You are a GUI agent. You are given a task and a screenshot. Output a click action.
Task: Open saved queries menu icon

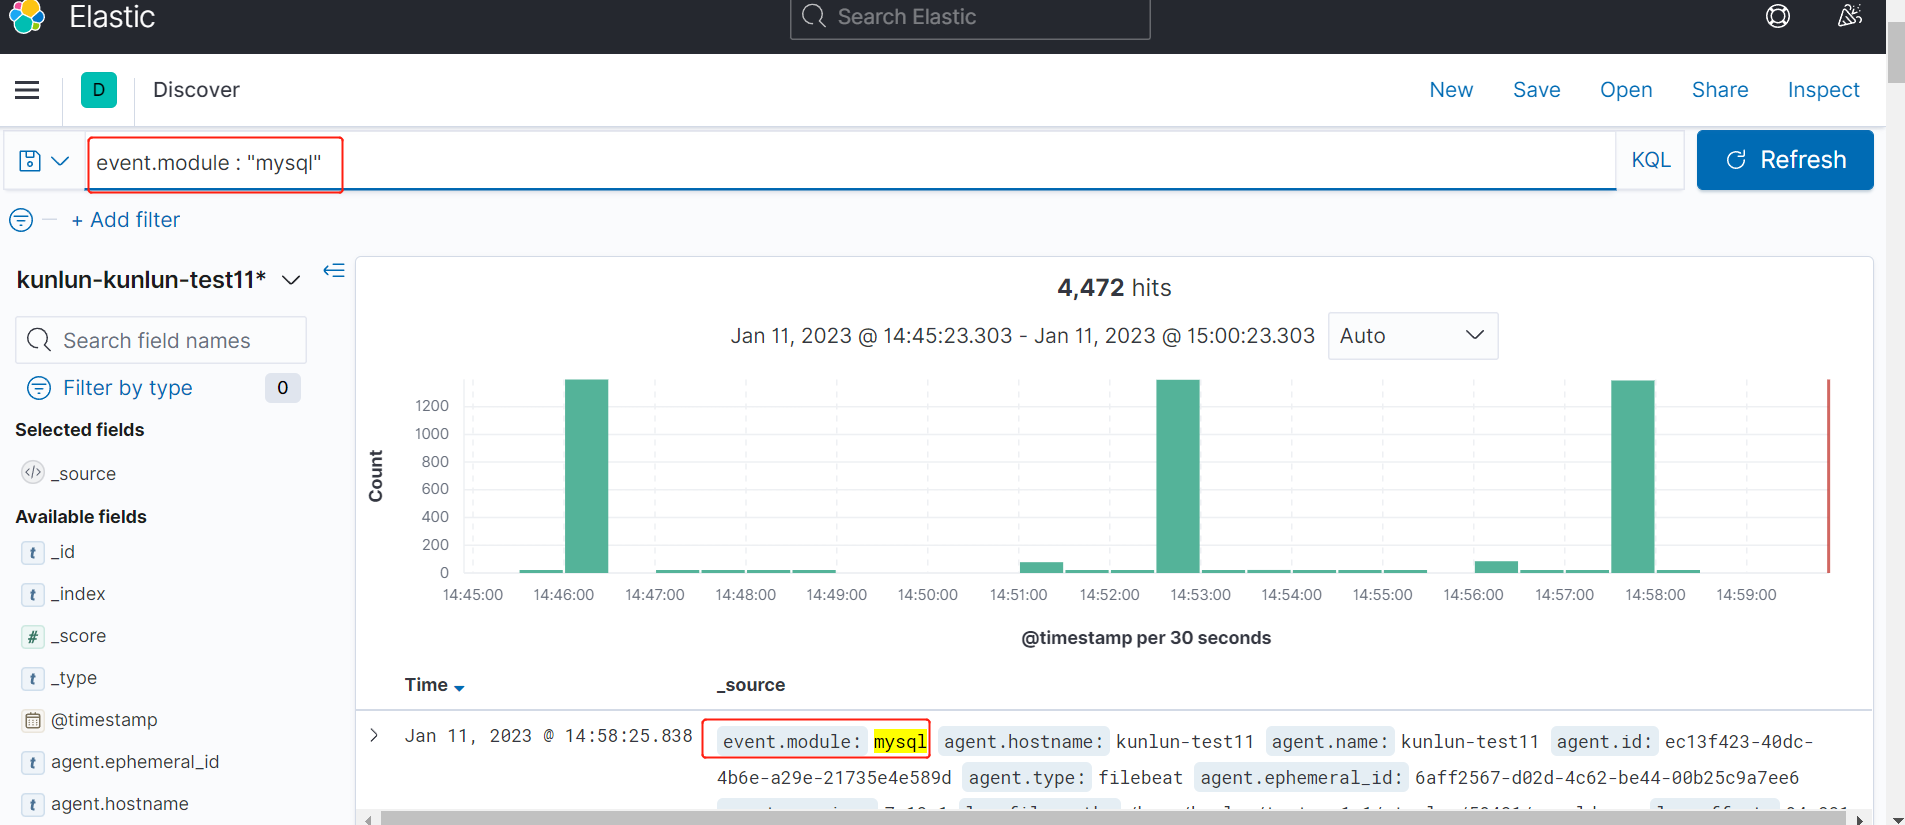point(44,161)
